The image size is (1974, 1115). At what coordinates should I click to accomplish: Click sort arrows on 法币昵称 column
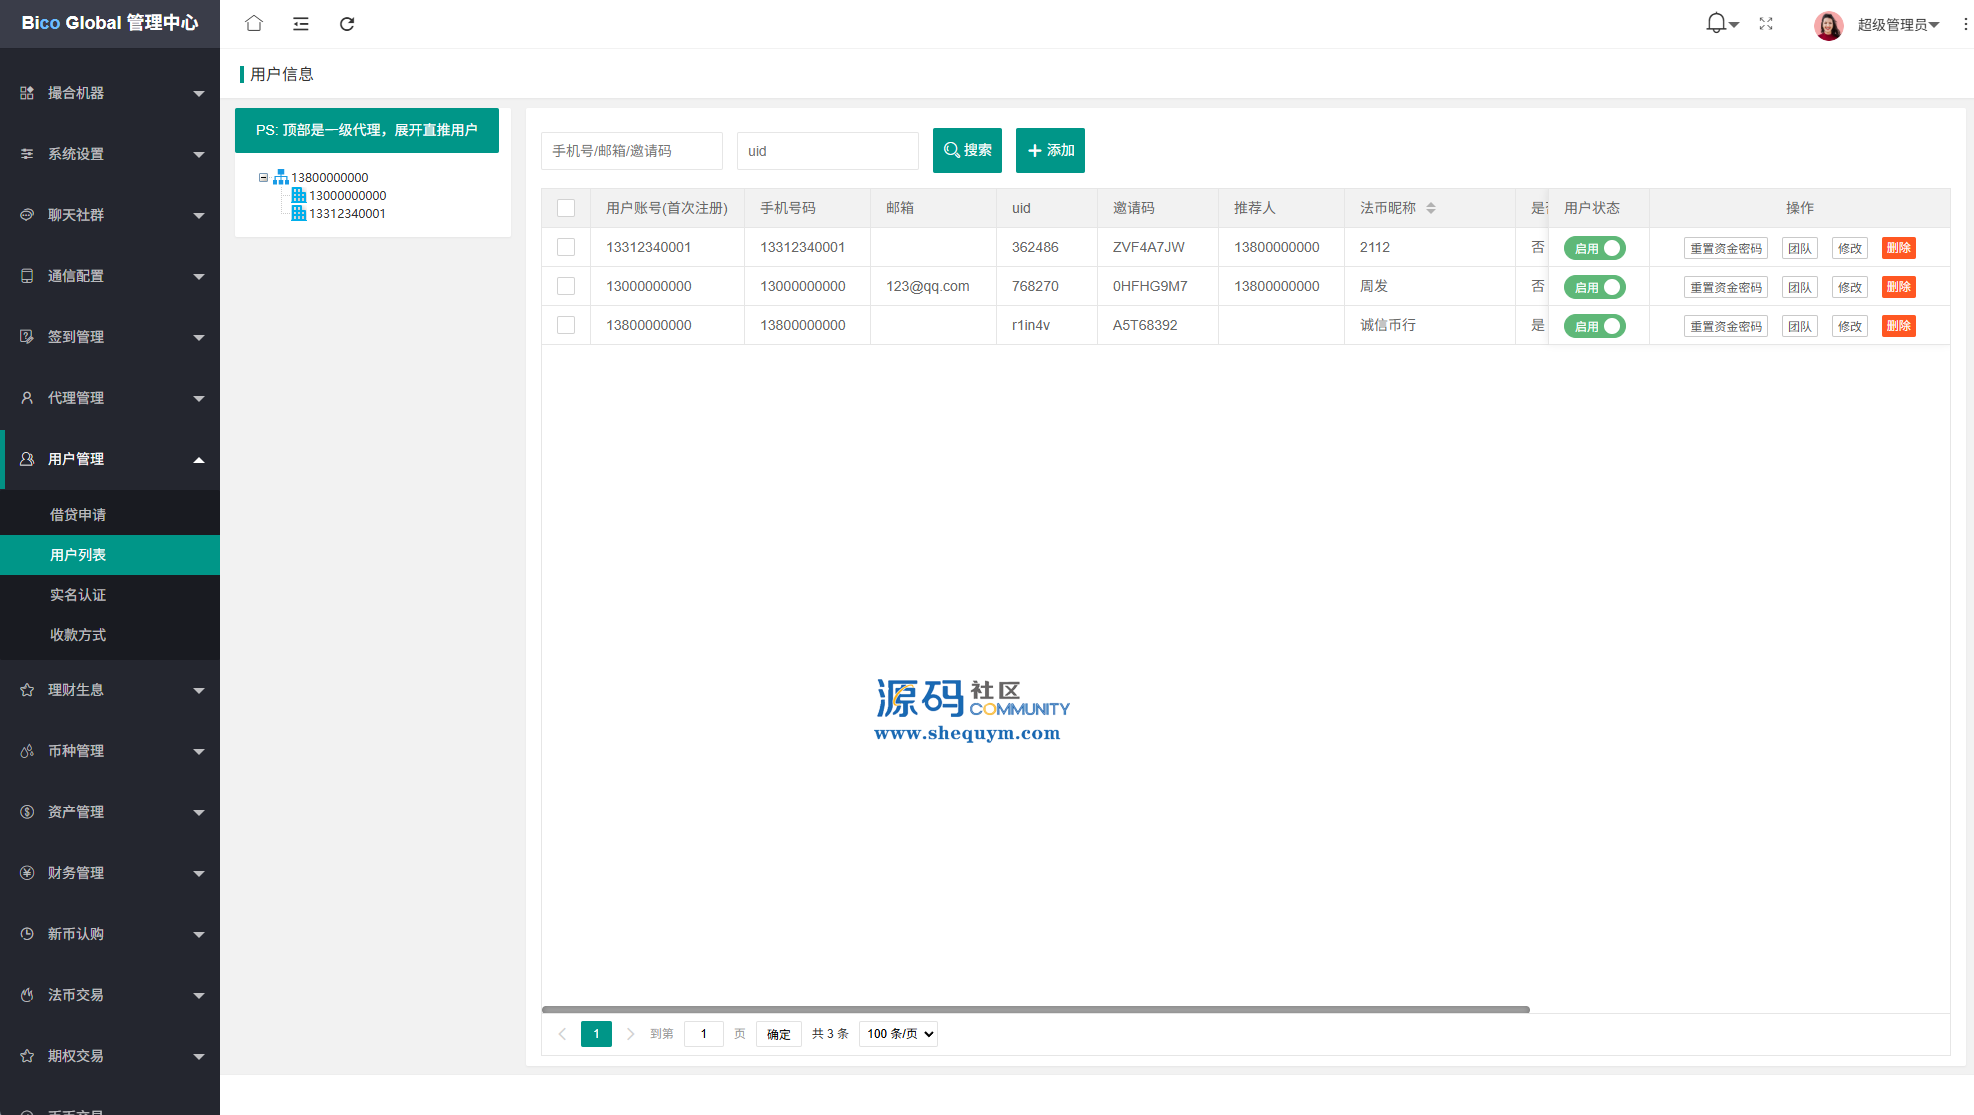pos(1431,208)
